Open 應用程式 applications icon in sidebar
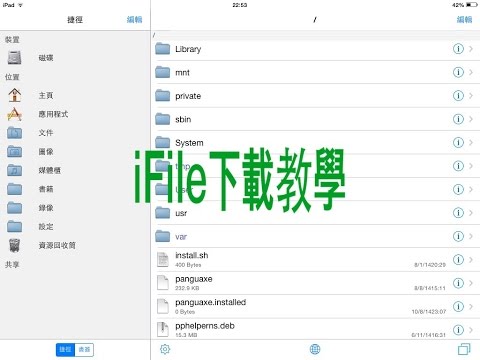Viewport: 480px width, 360px height. pos(14,114)
